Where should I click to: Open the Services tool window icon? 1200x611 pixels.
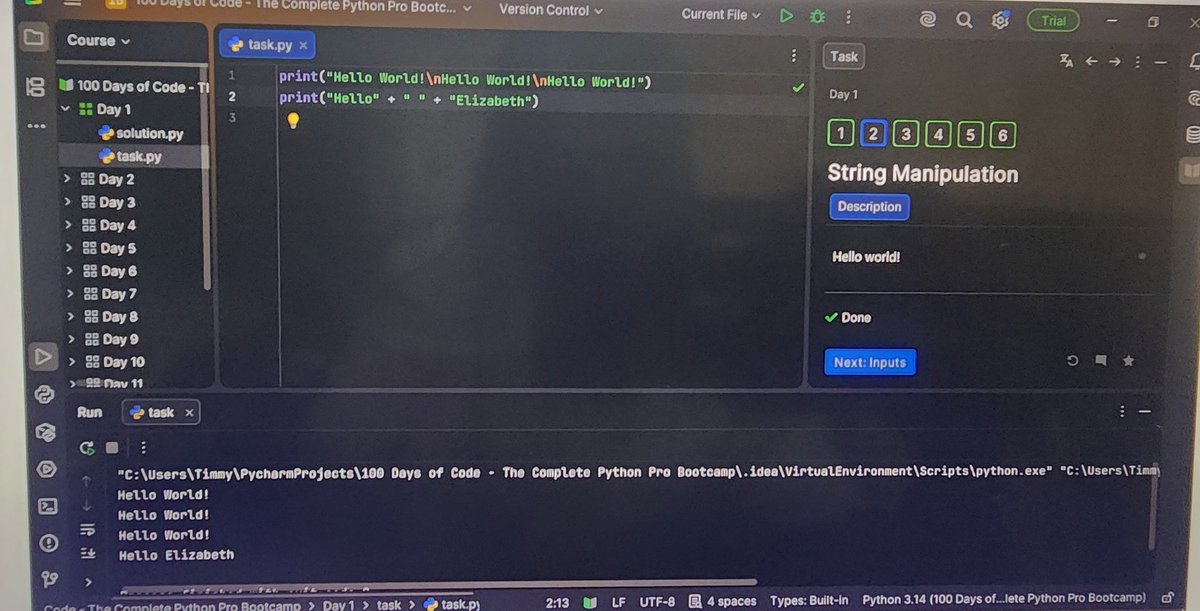46,468
